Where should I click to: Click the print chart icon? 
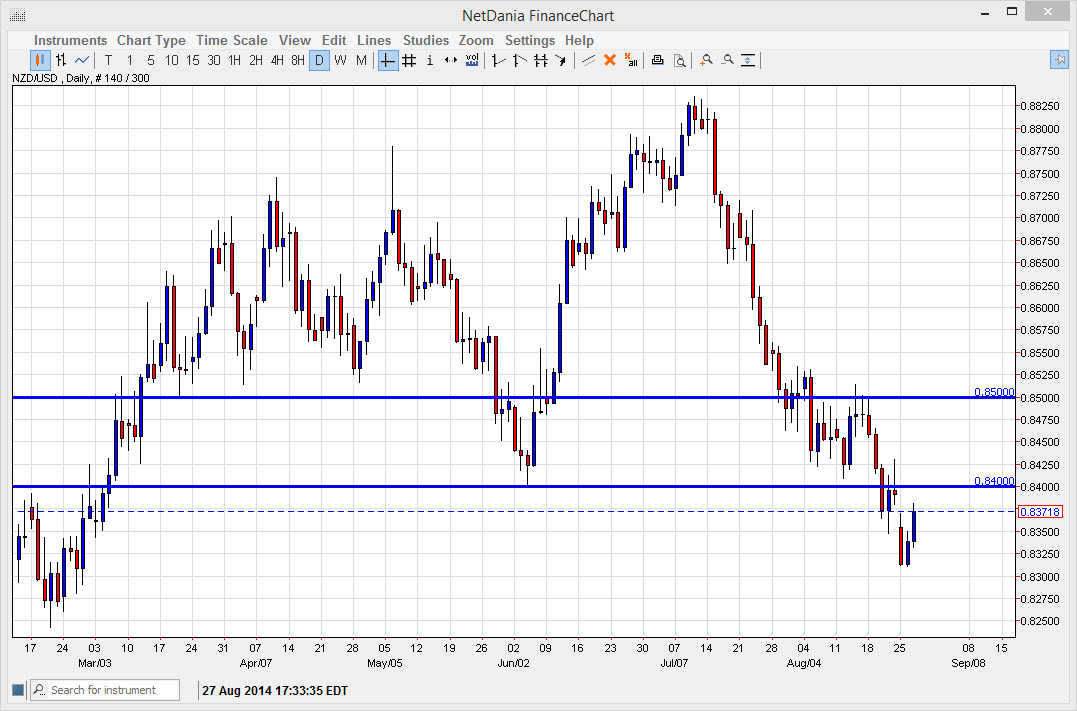point(657,60)
